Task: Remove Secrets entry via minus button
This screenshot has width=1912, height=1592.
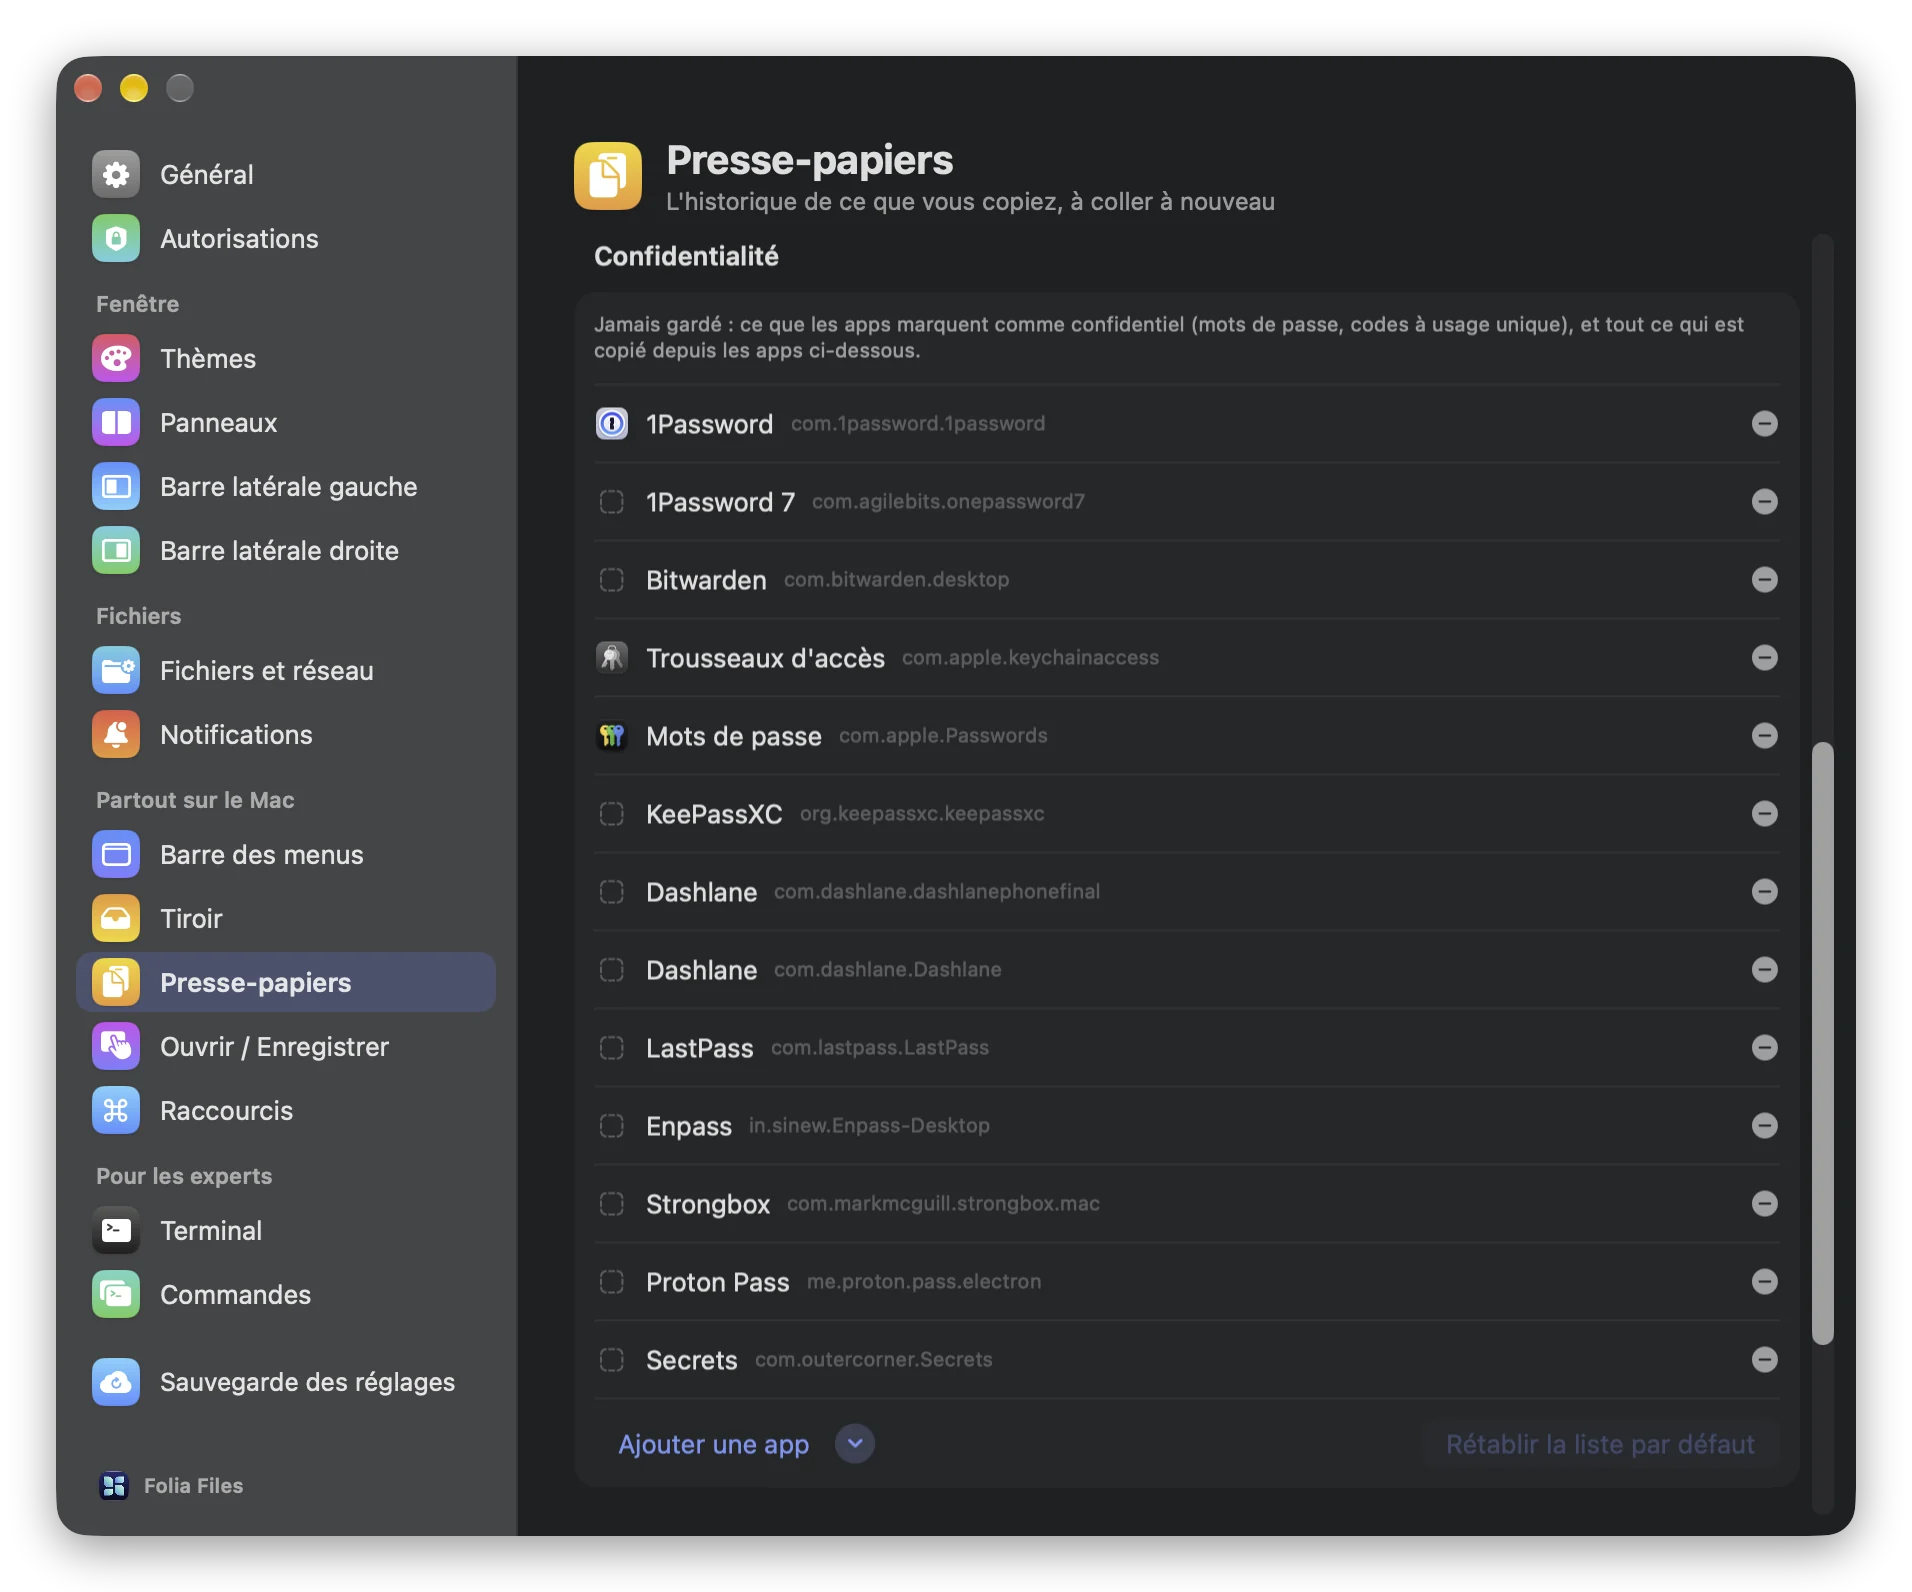Action: click(1765, 1360)
